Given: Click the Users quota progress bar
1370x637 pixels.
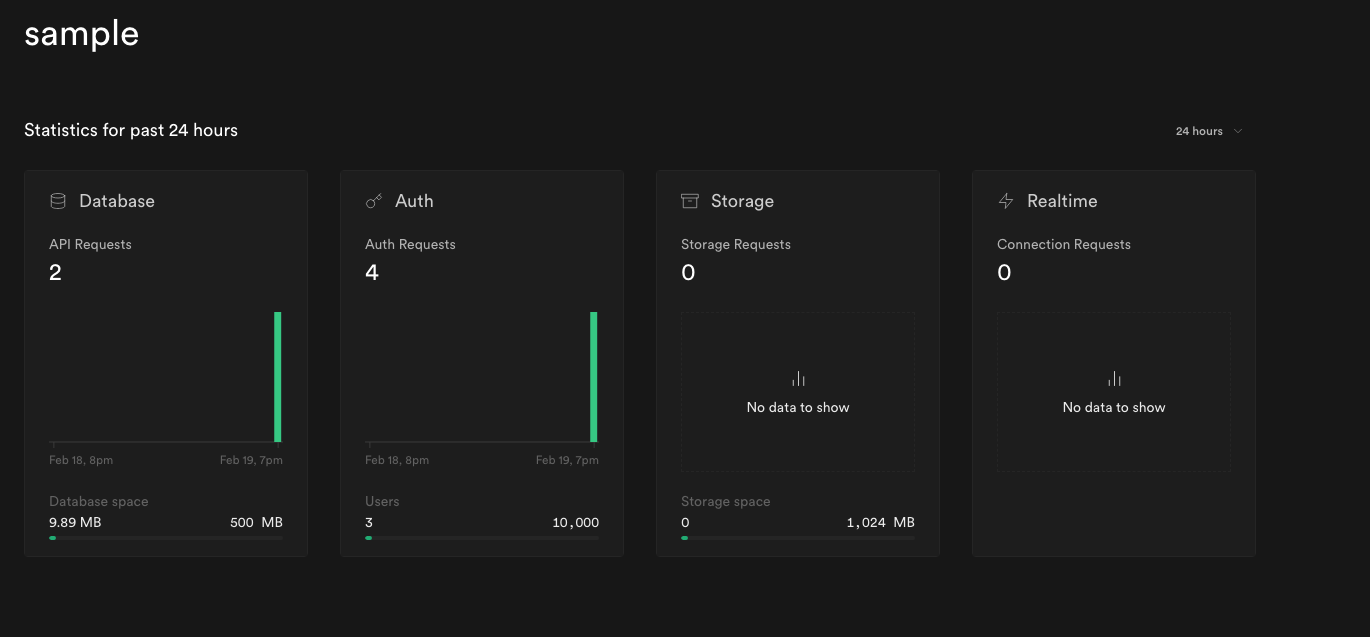Looking at the screenshot, I should (482, 538).
